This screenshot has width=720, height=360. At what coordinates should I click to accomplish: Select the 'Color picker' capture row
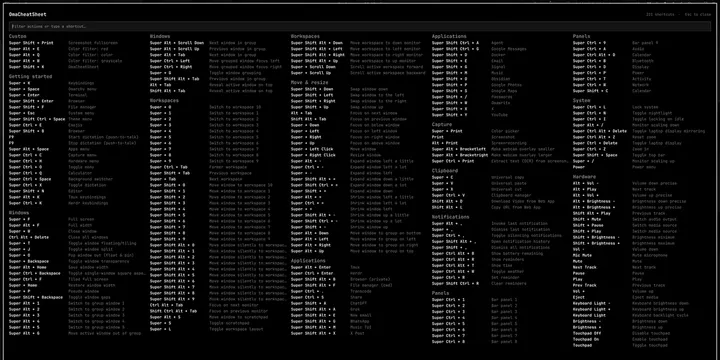[x=500, y=131]
